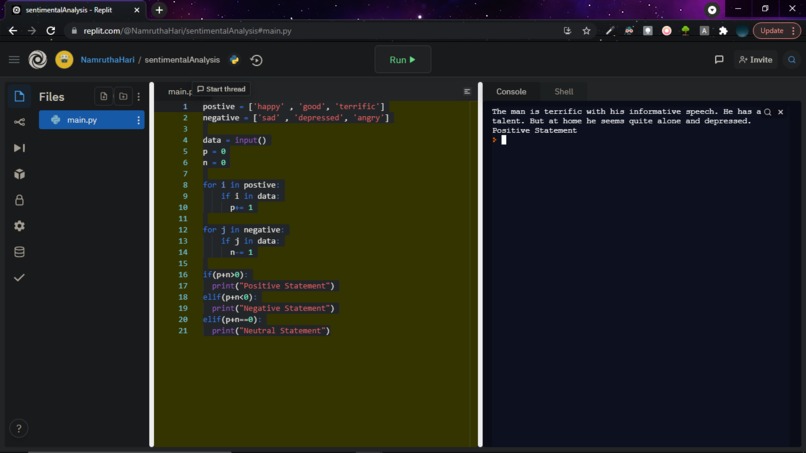
Task: Open the repl history icon
Action: (x=257, y=60)
